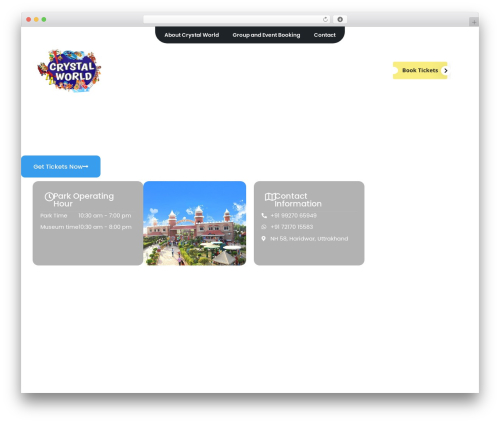The image size is (500, 423).
Task: Click the browser address bar
Action: [x=237, y=19]
